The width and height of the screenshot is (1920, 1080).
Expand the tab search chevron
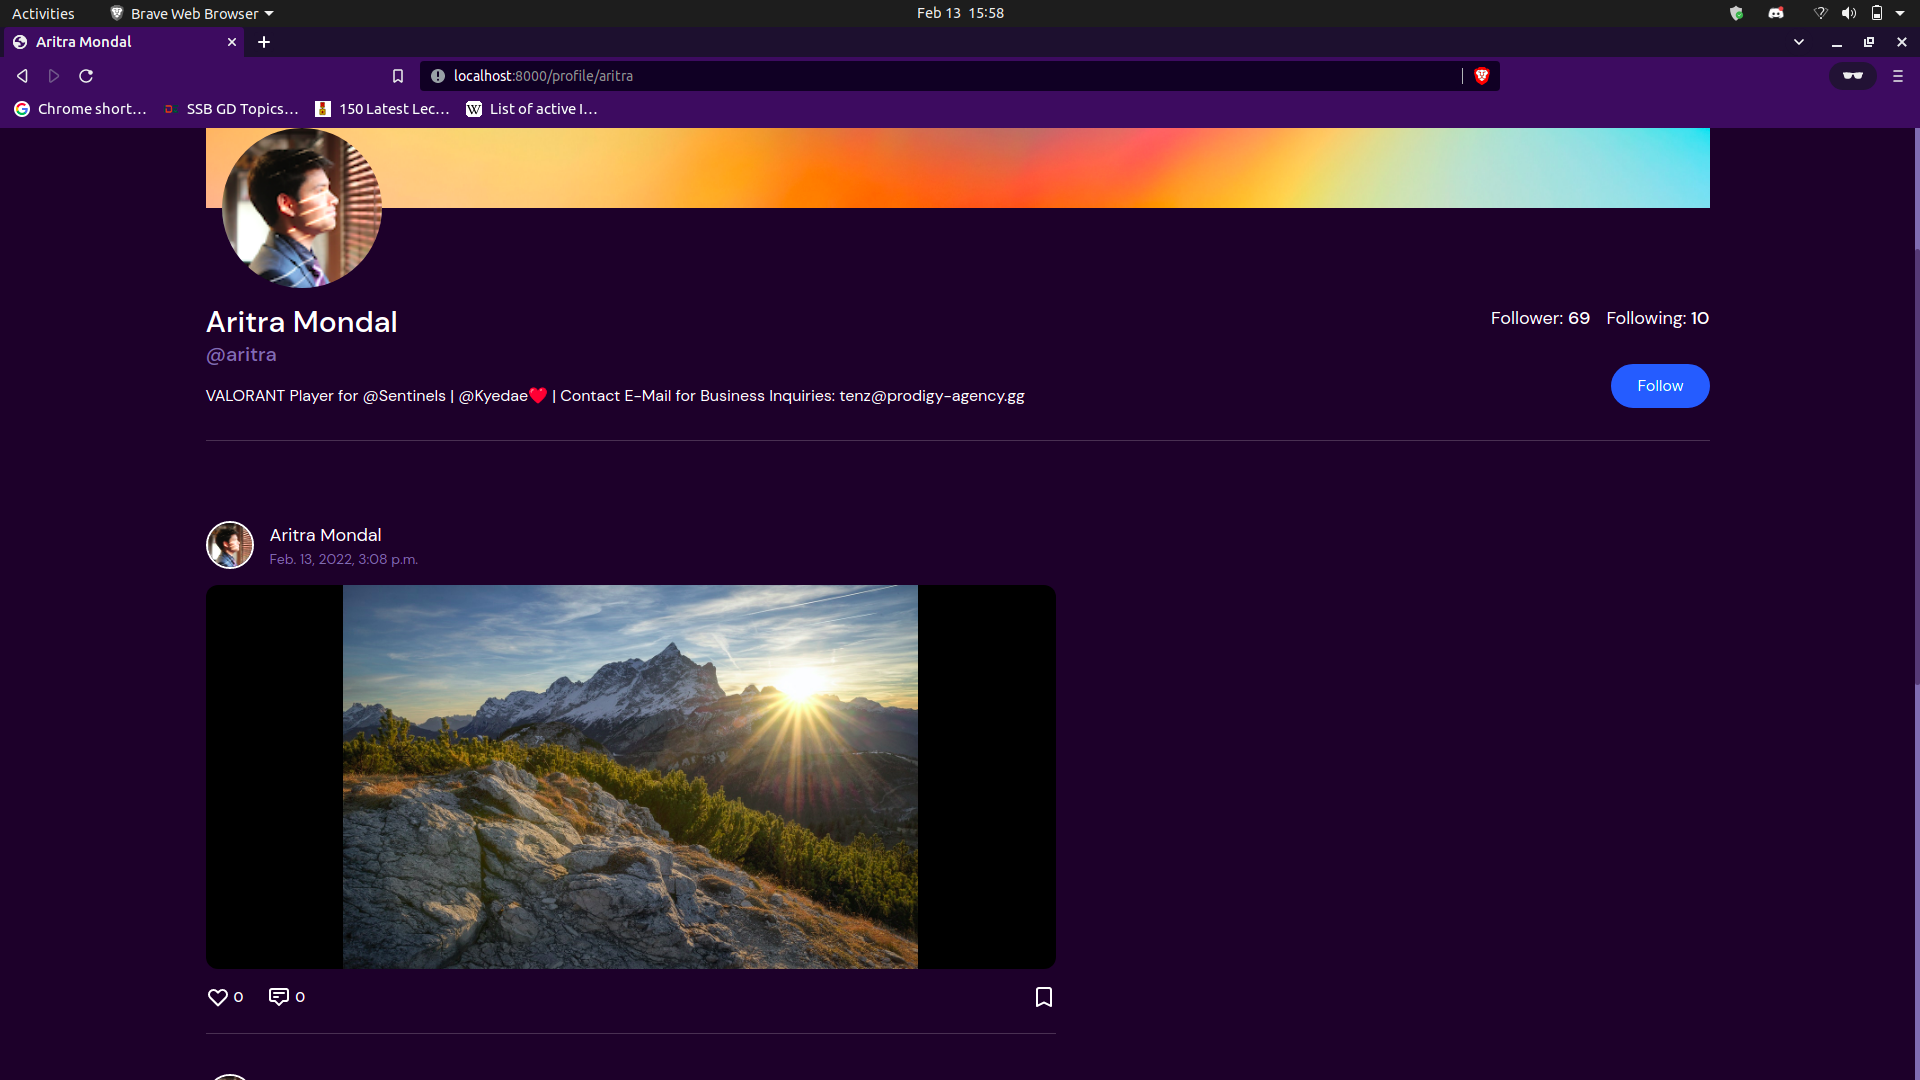tap(1798, 42)
